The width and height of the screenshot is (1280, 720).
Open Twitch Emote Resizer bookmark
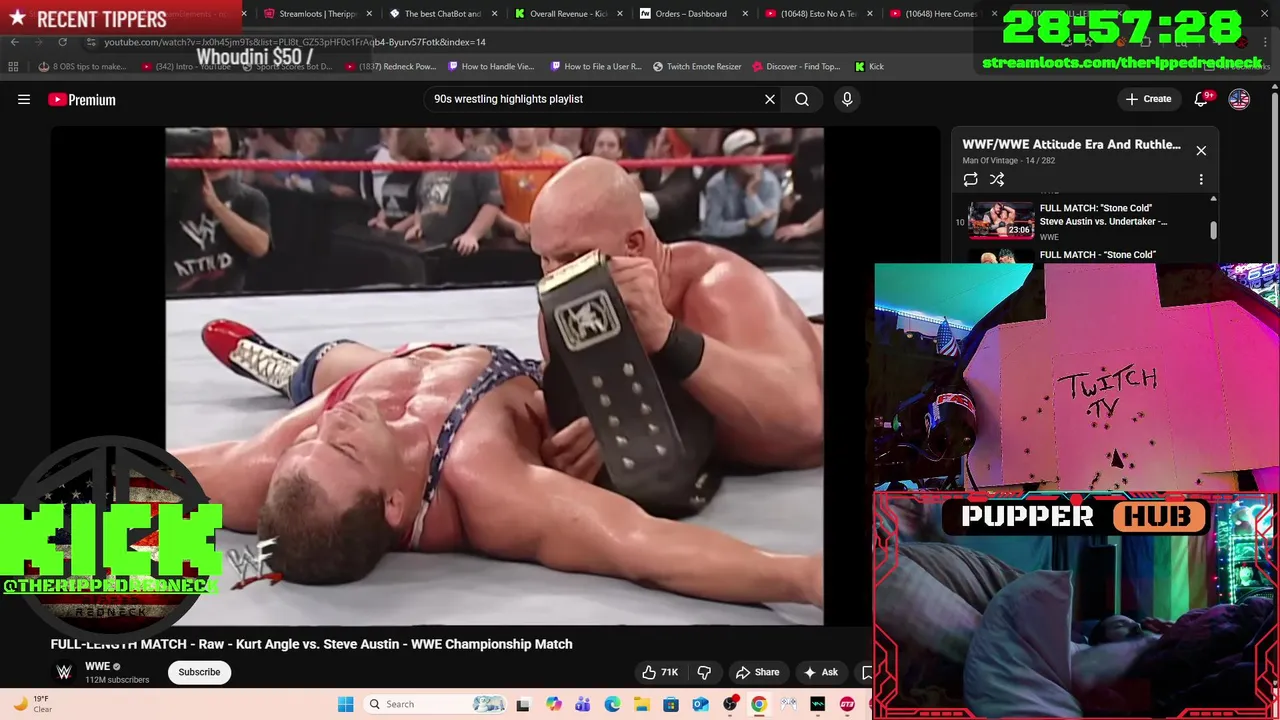(x=697, y=67)
